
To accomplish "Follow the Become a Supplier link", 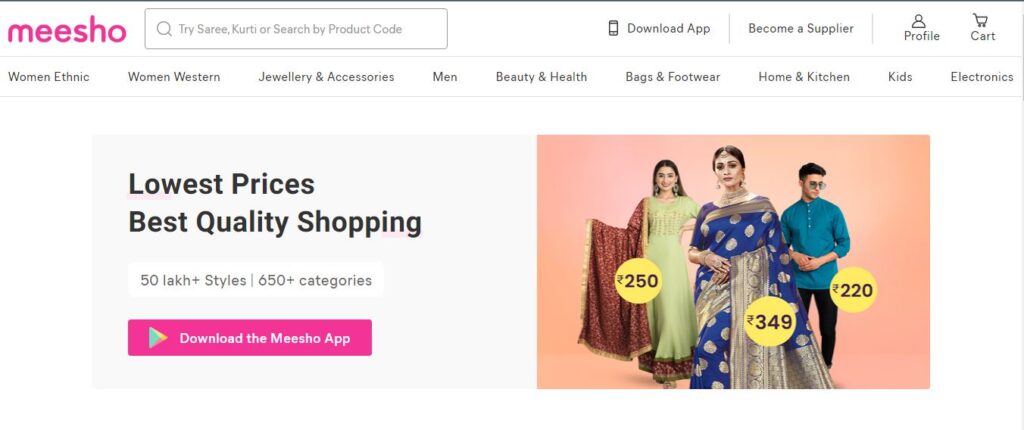I will [x=800, y=29].
